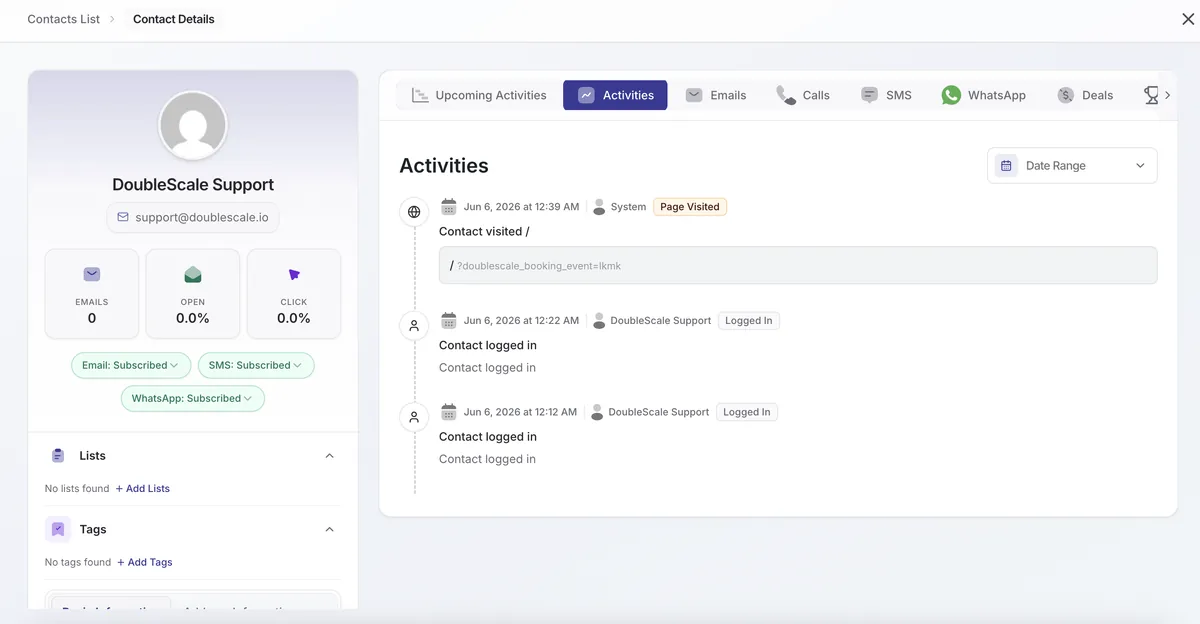Click the Lists clipboard icon
The image size is (1200, 624).
pyautogui.click(x=58, y=456)
